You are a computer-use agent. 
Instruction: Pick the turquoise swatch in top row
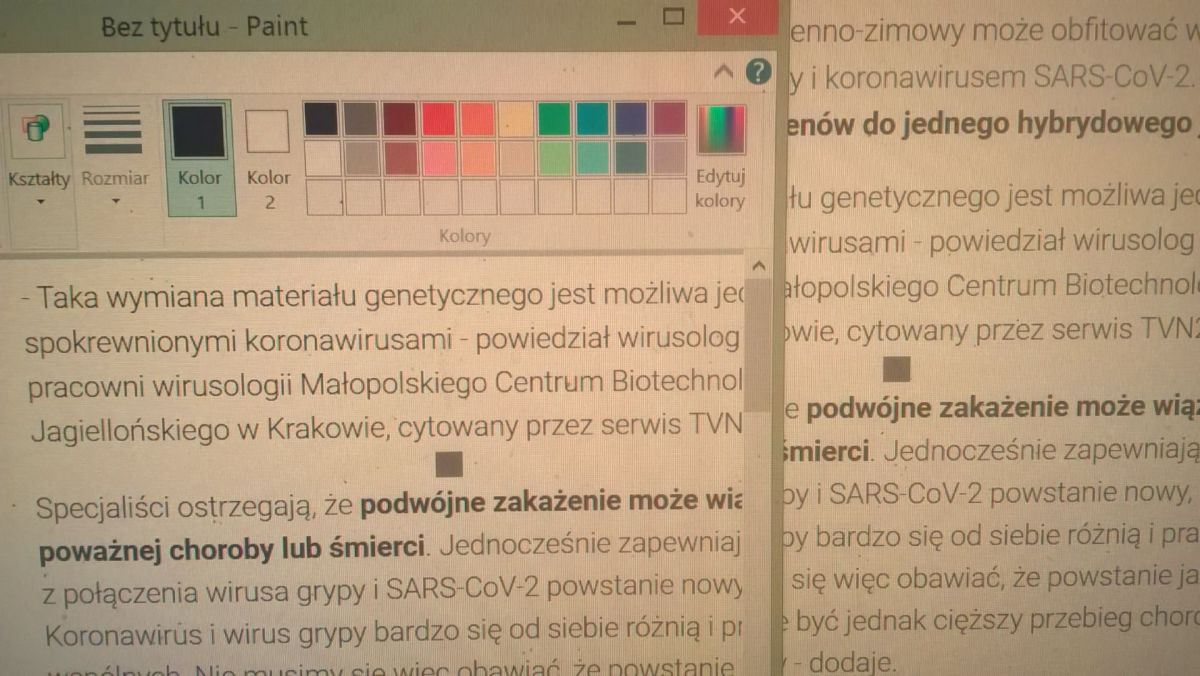592,119
